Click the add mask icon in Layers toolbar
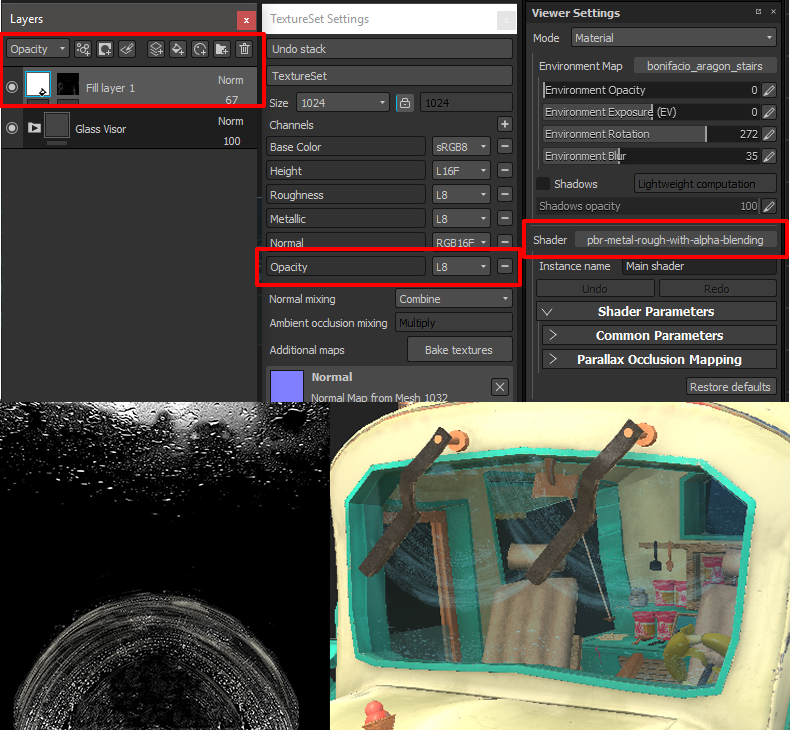 105,49
